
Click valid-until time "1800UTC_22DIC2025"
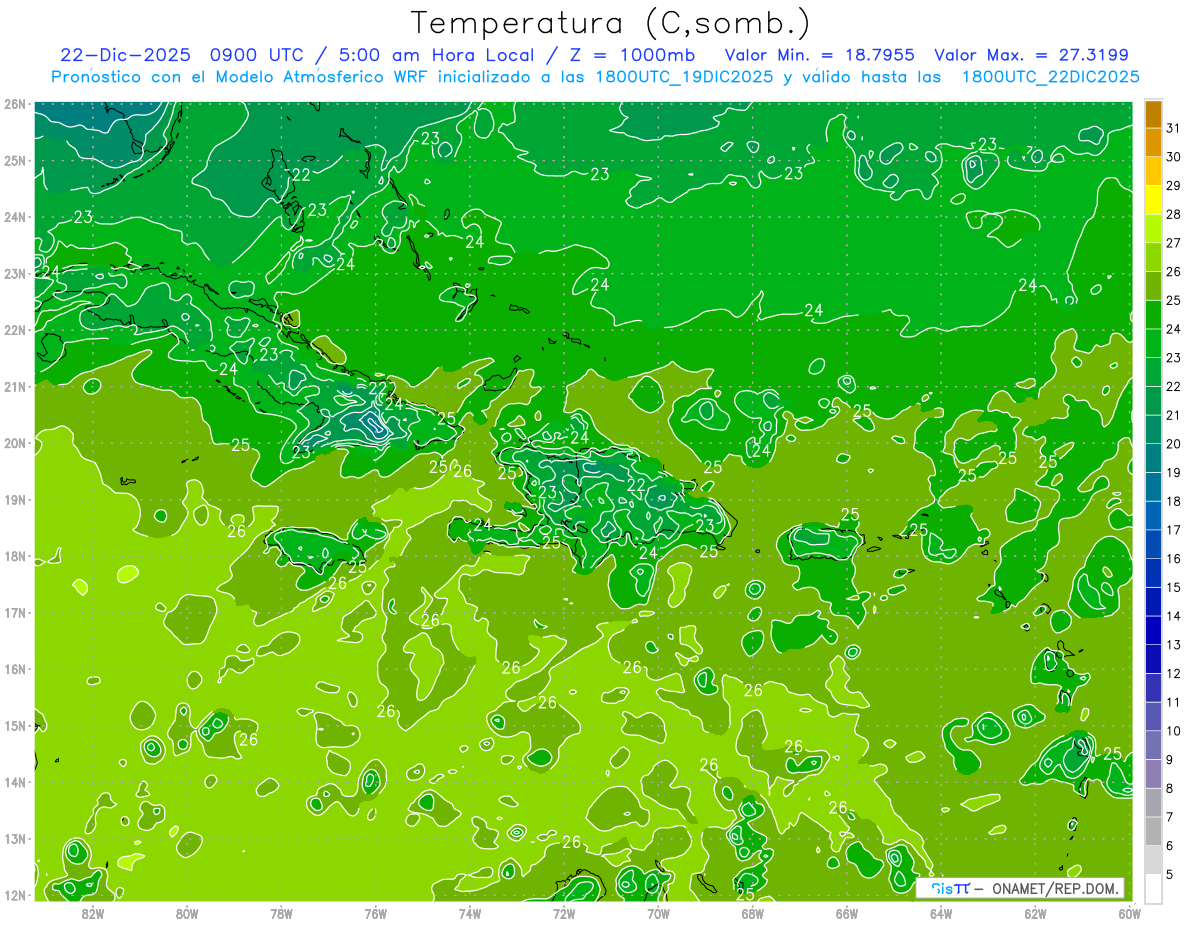click(x=1050, y=76)
